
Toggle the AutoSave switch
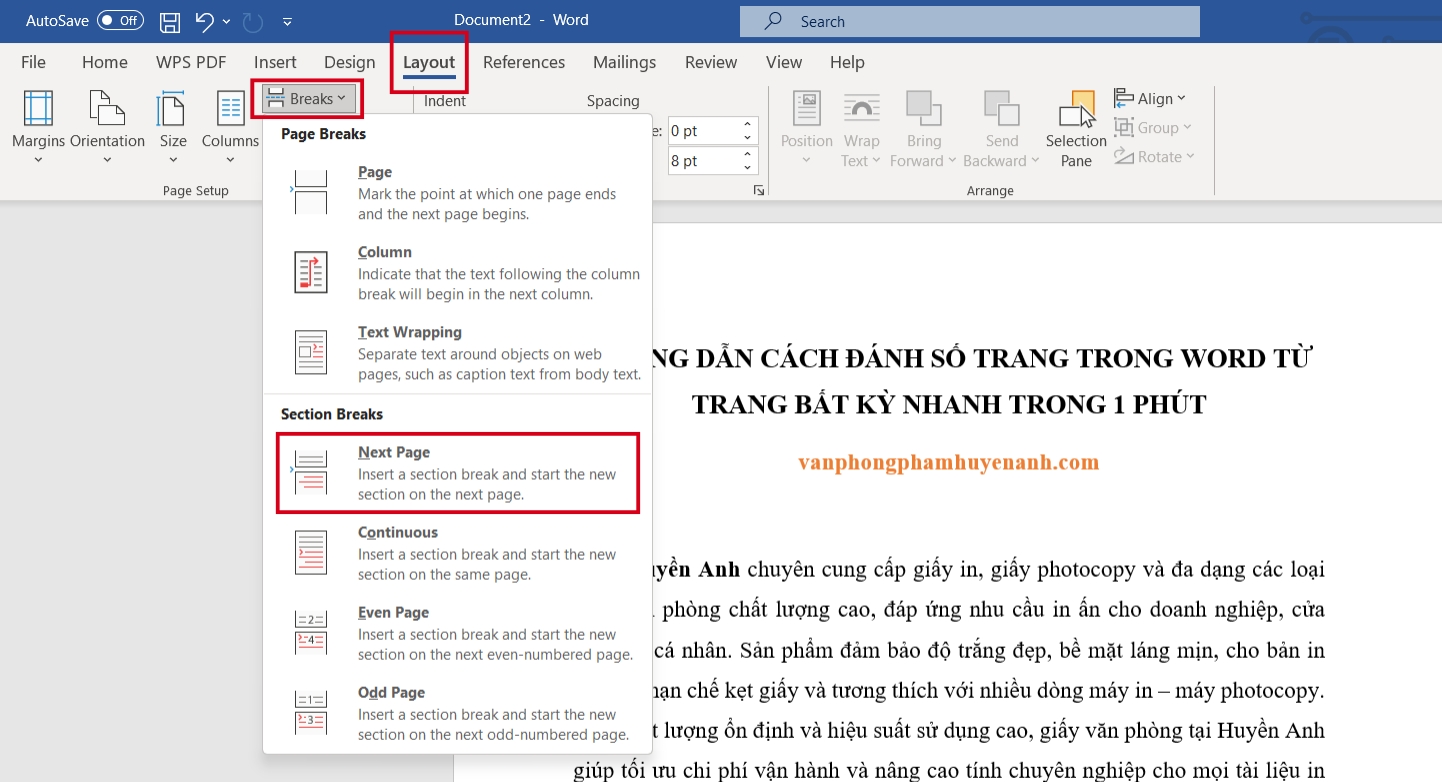pyautogui.click(x=121, y=20)
